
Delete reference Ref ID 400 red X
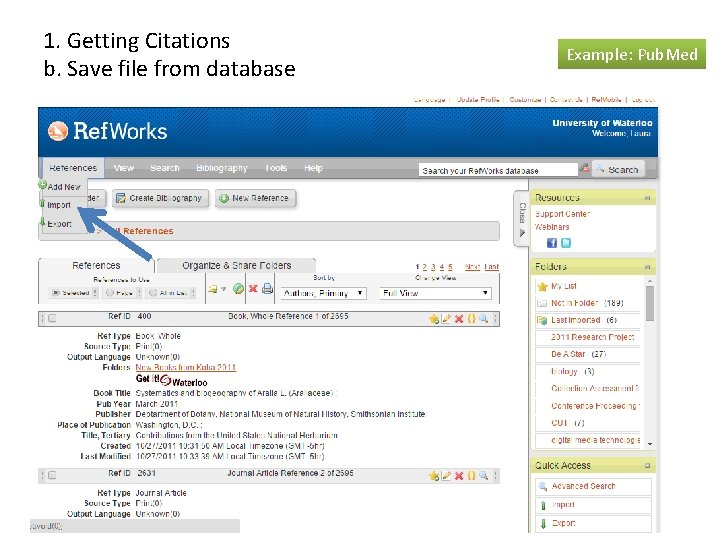coord(459,319)
